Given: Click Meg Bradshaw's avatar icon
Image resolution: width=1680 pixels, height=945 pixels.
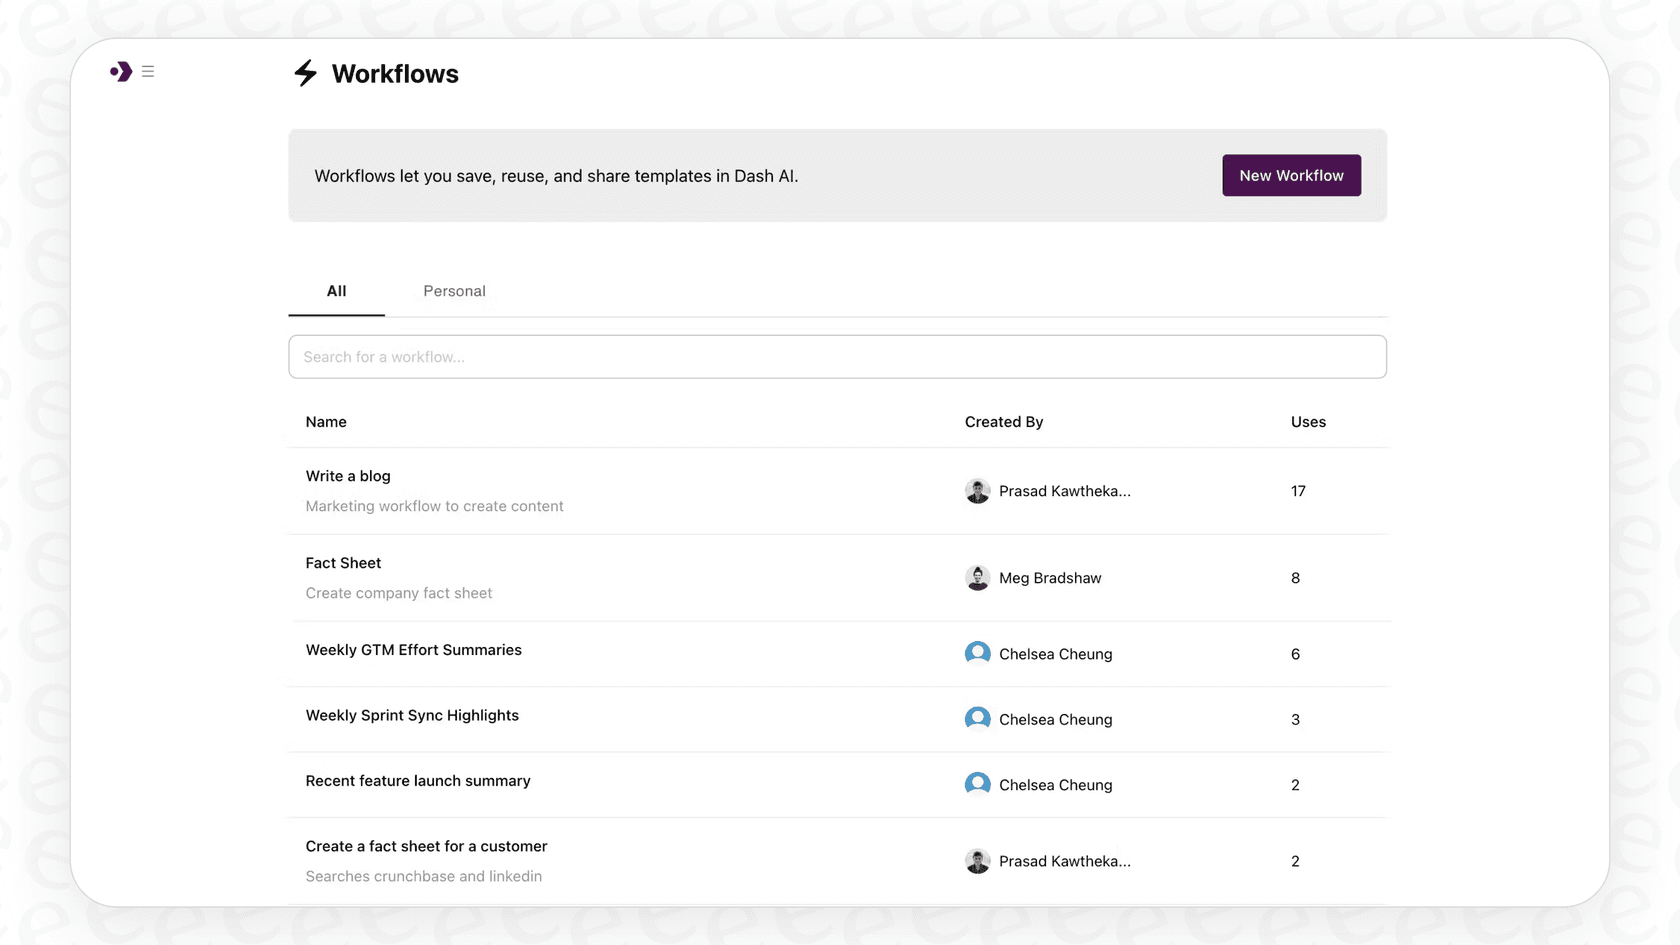Looking at the screenshot, I should pyautogui.click(x=977, y=577).
